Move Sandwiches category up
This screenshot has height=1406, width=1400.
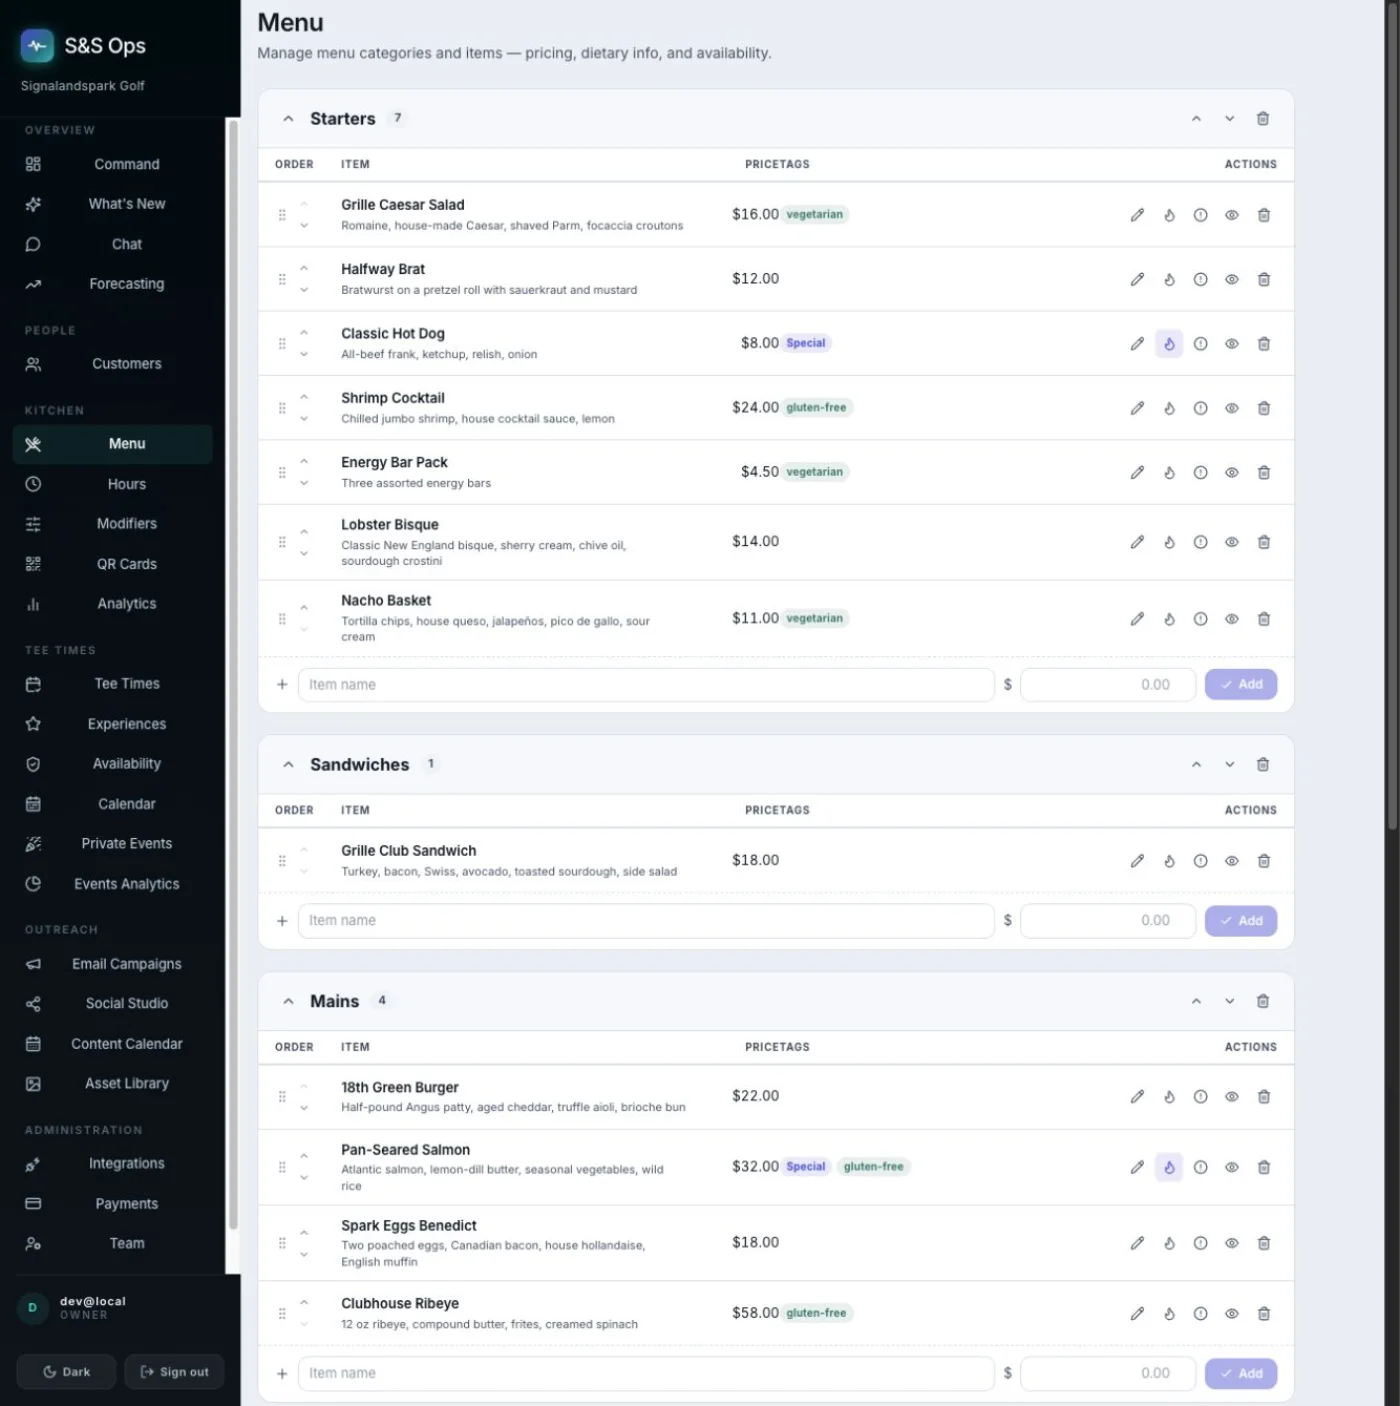tap(1196, 765)
